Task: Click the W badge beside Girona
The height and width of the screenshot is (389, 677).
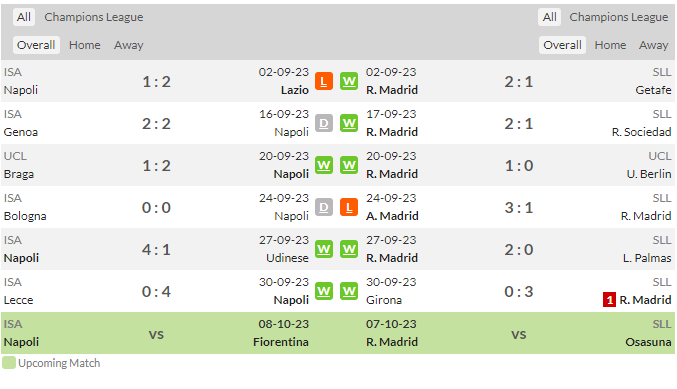Action: coord(349,291)
